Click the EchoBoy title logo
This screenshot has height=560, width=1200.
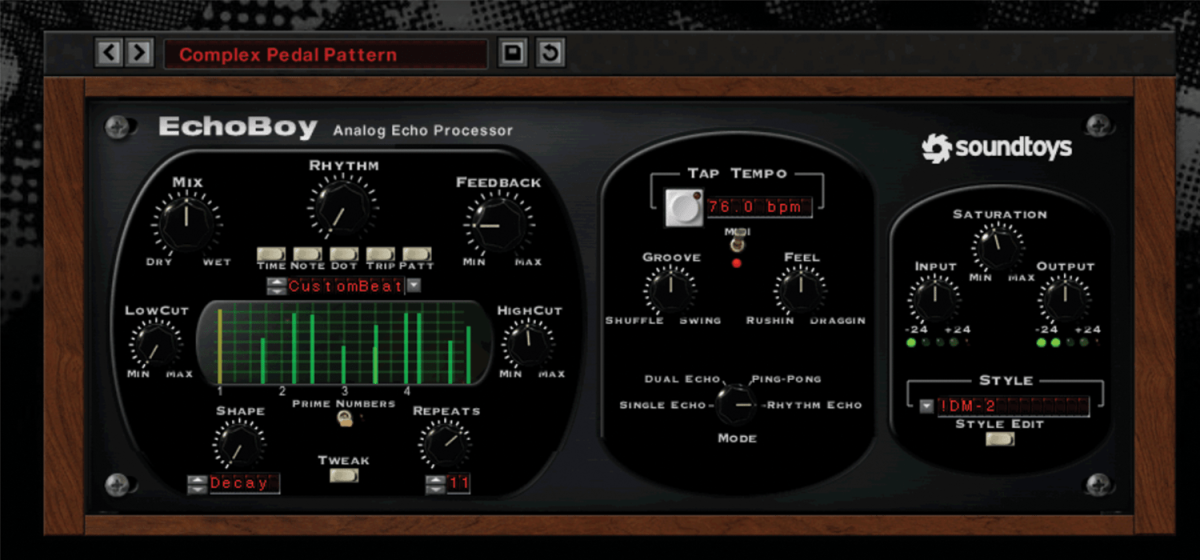click(238, 128)
